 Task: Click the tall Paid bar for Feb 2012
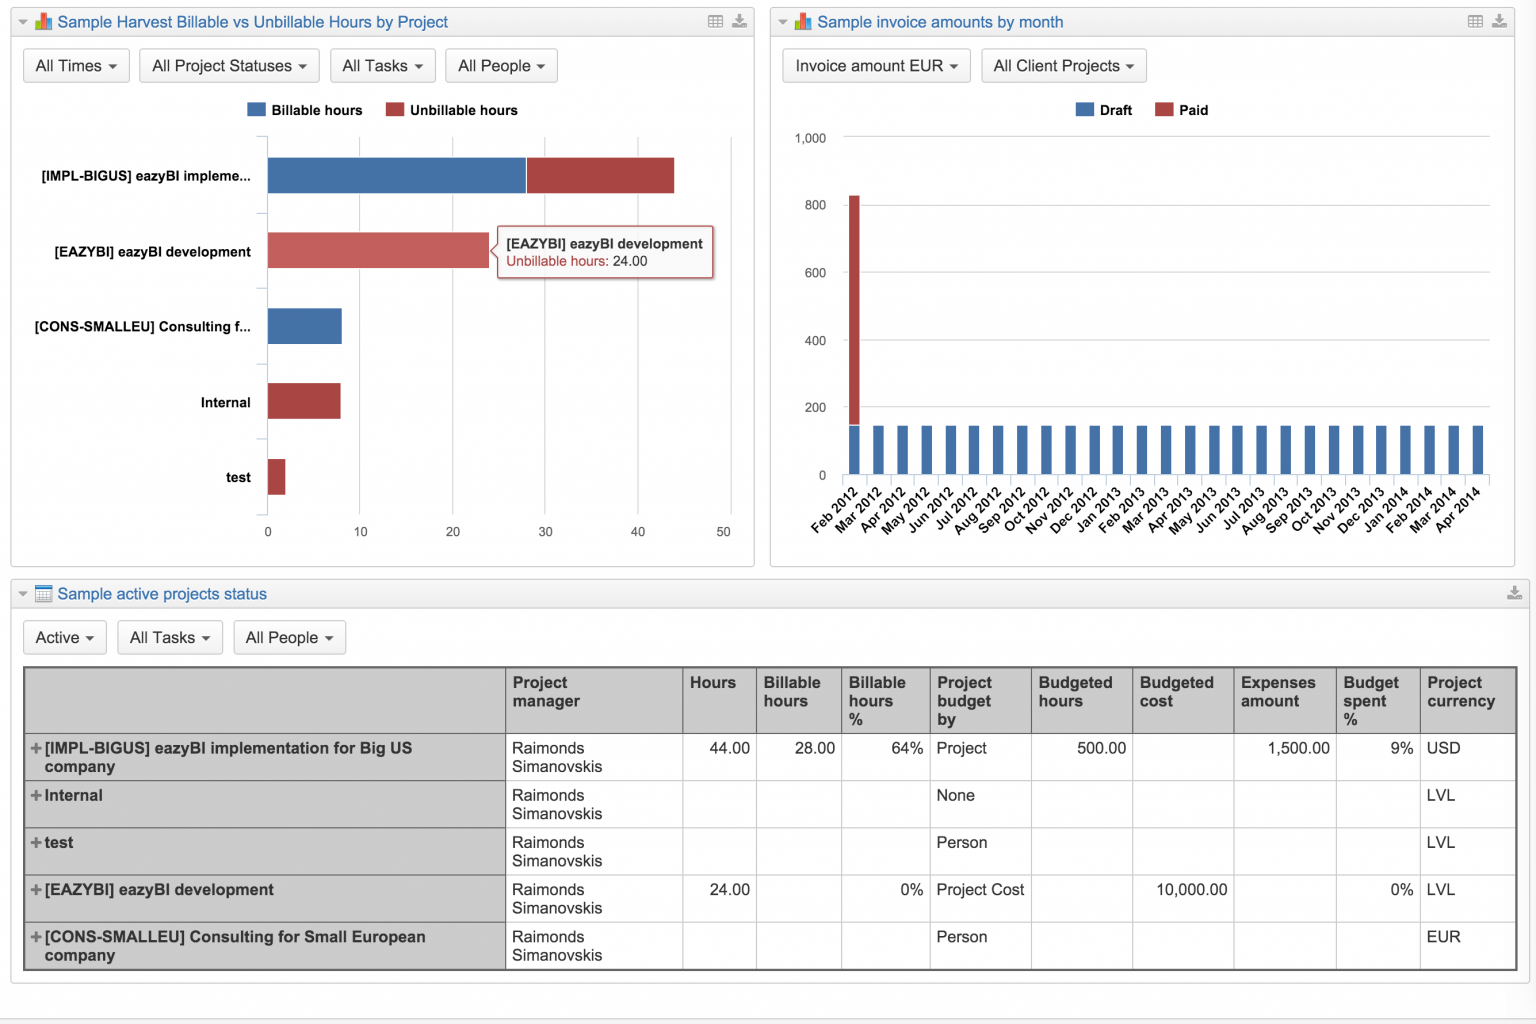pos(853,300)
